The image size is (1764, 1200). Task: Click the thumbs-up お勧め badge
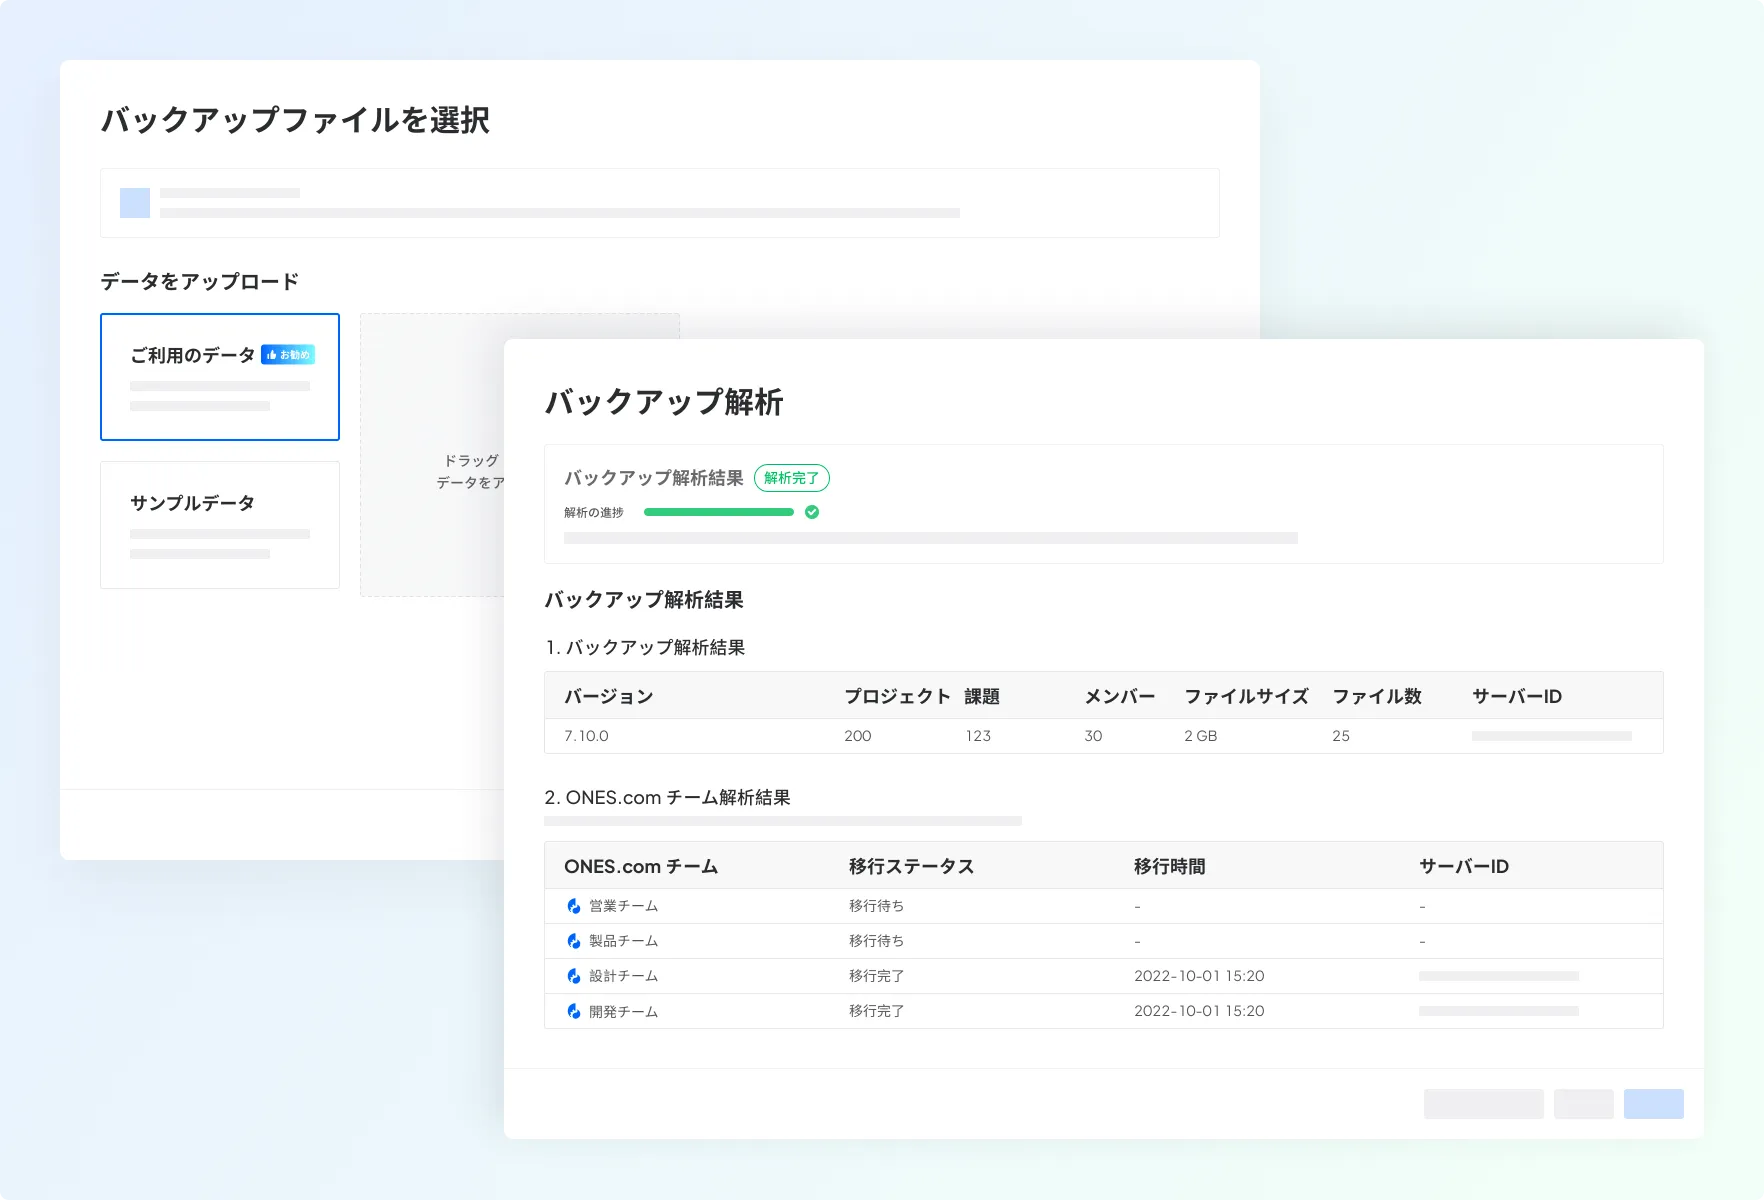pos(288,355)
